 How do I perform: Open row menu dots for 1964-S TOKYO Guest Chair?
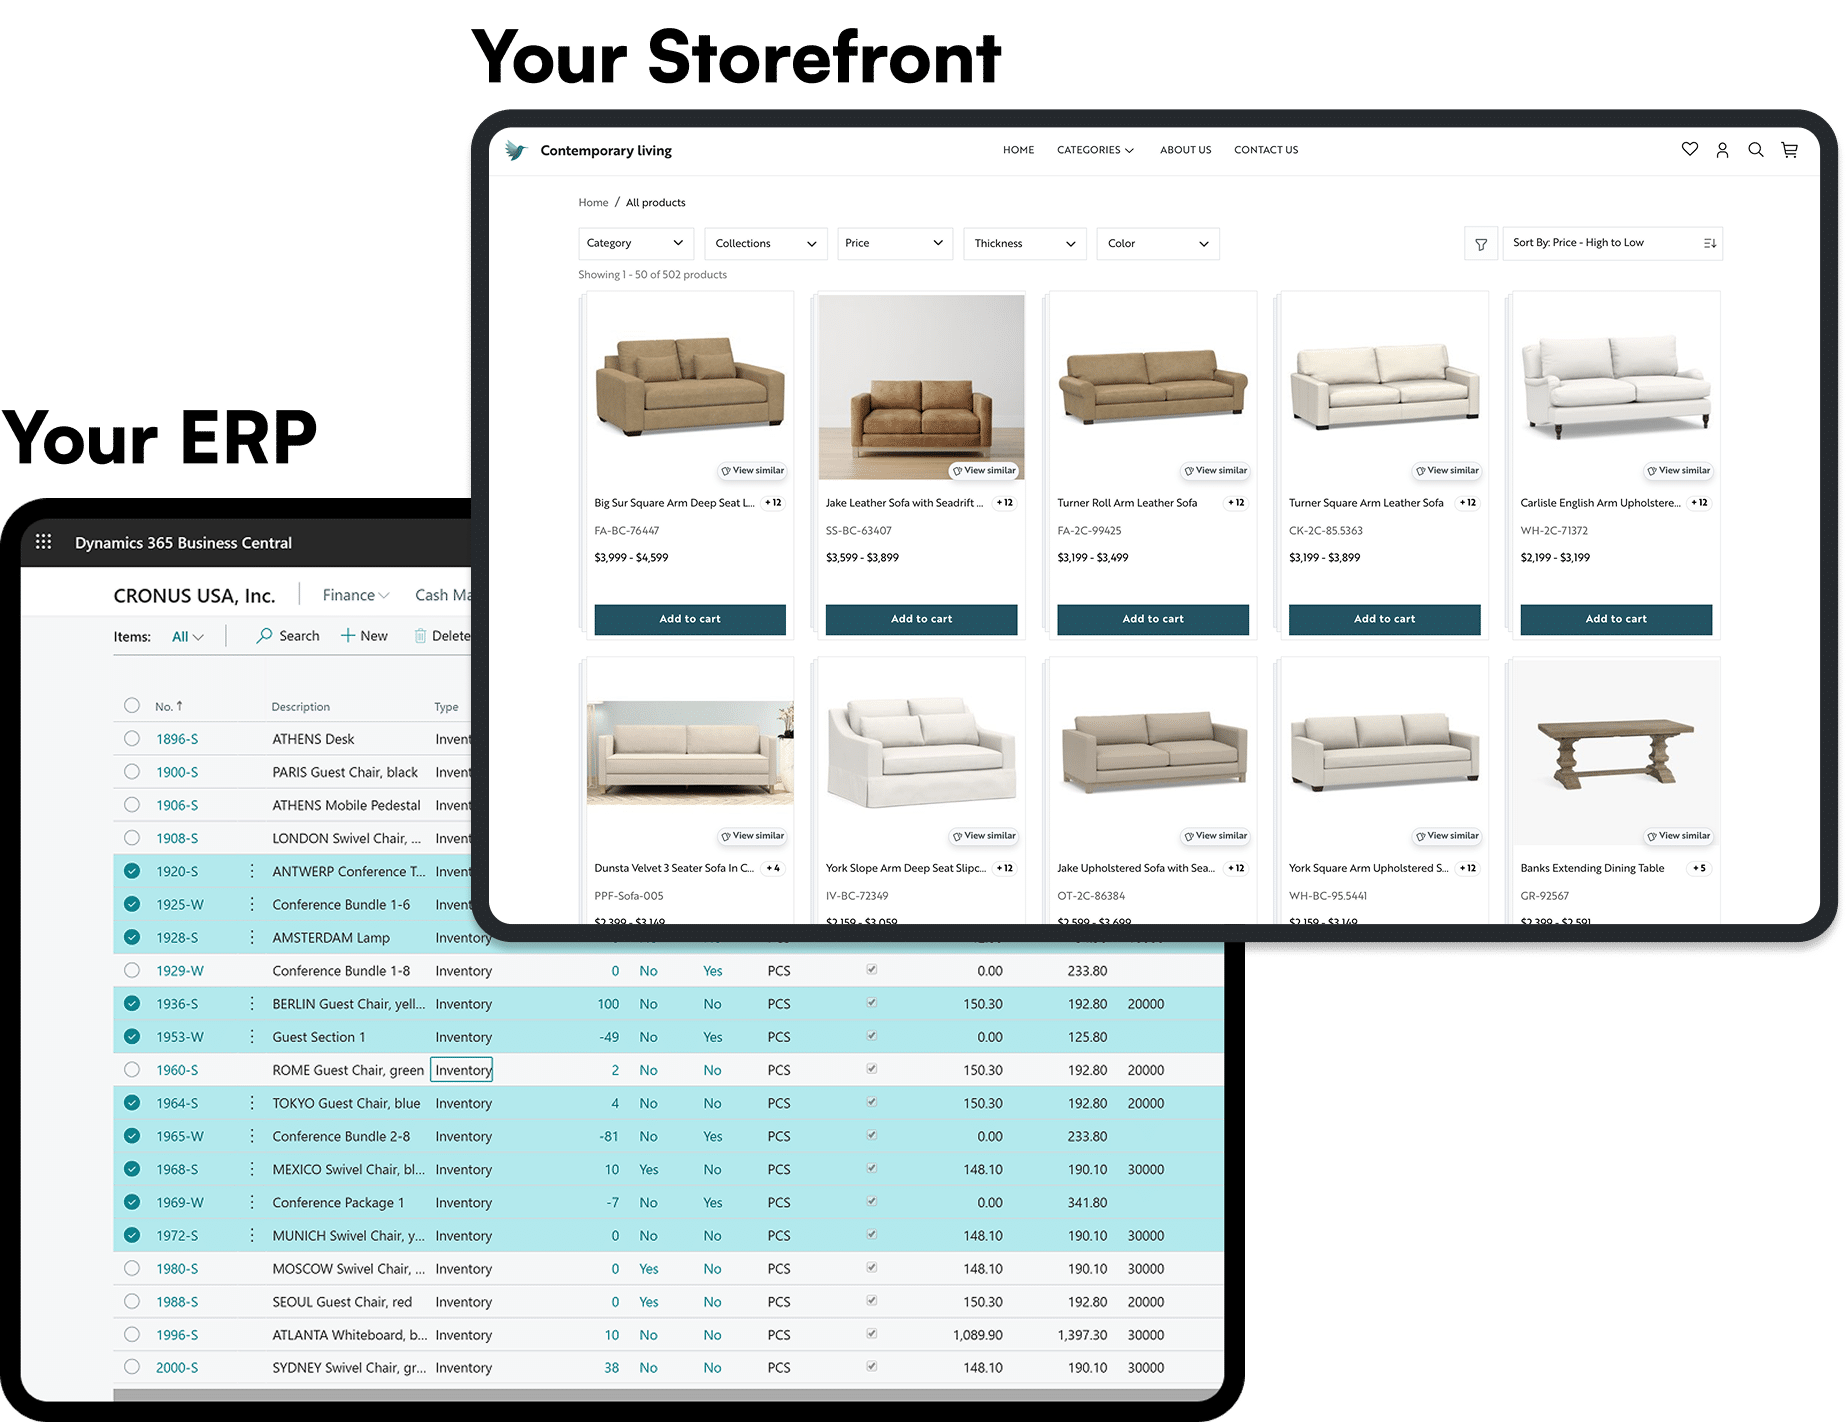click(x=252, y=1103)
